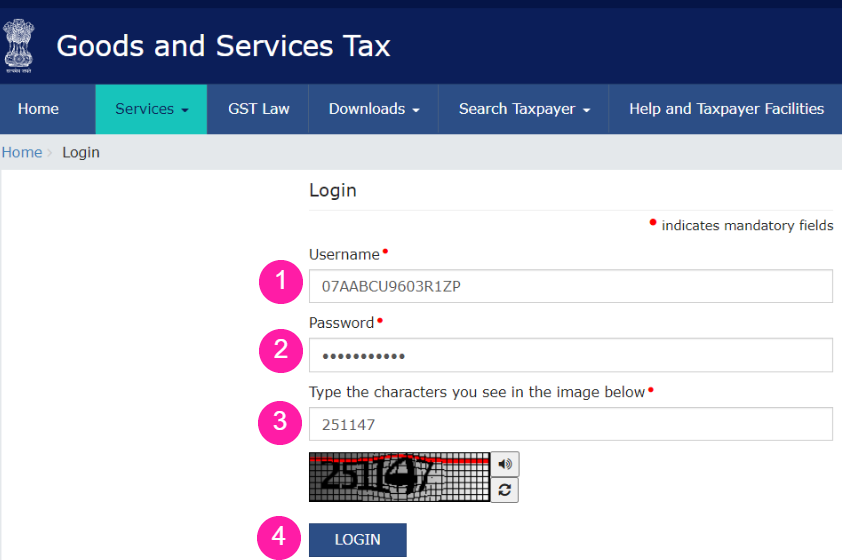Image resolution: width=842 pixels, height=560 pixels.
Task: Open the Home menu item
Action: click(x=38, y=109)
